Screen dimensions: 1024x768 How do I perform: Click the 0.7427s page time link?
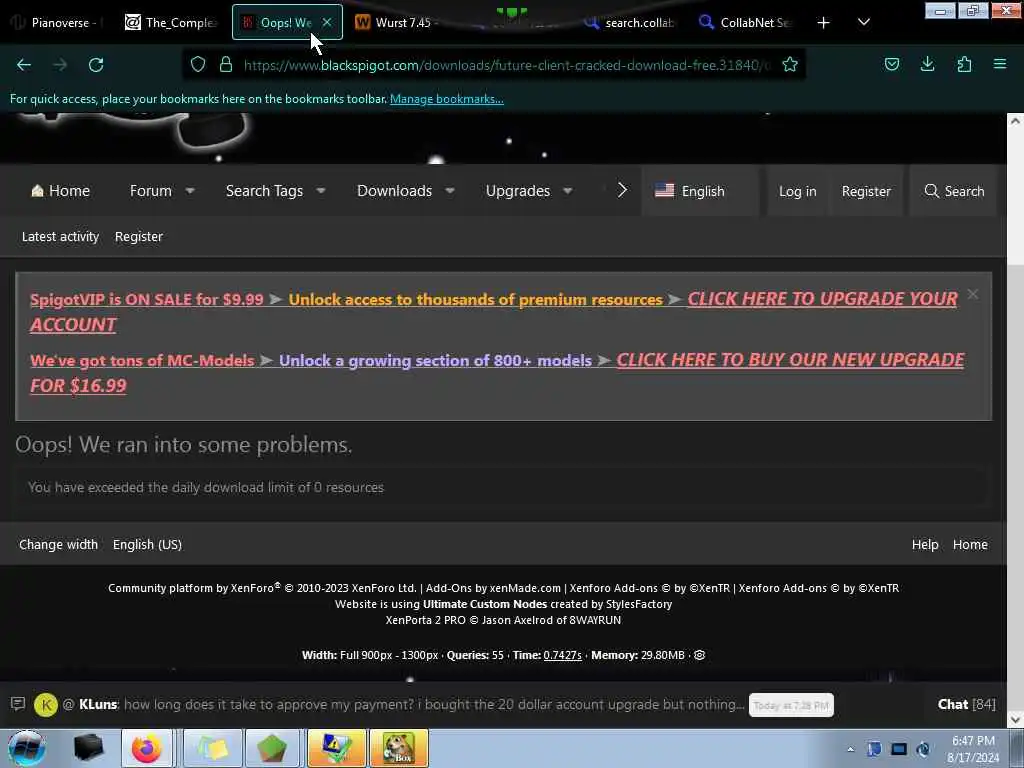[562, 655]
